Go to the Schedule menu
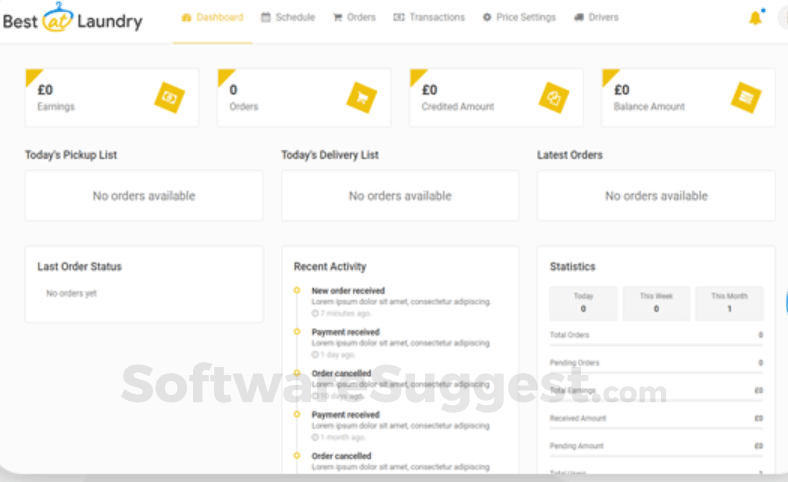This screenshot has width=788, height=482. 288,18
